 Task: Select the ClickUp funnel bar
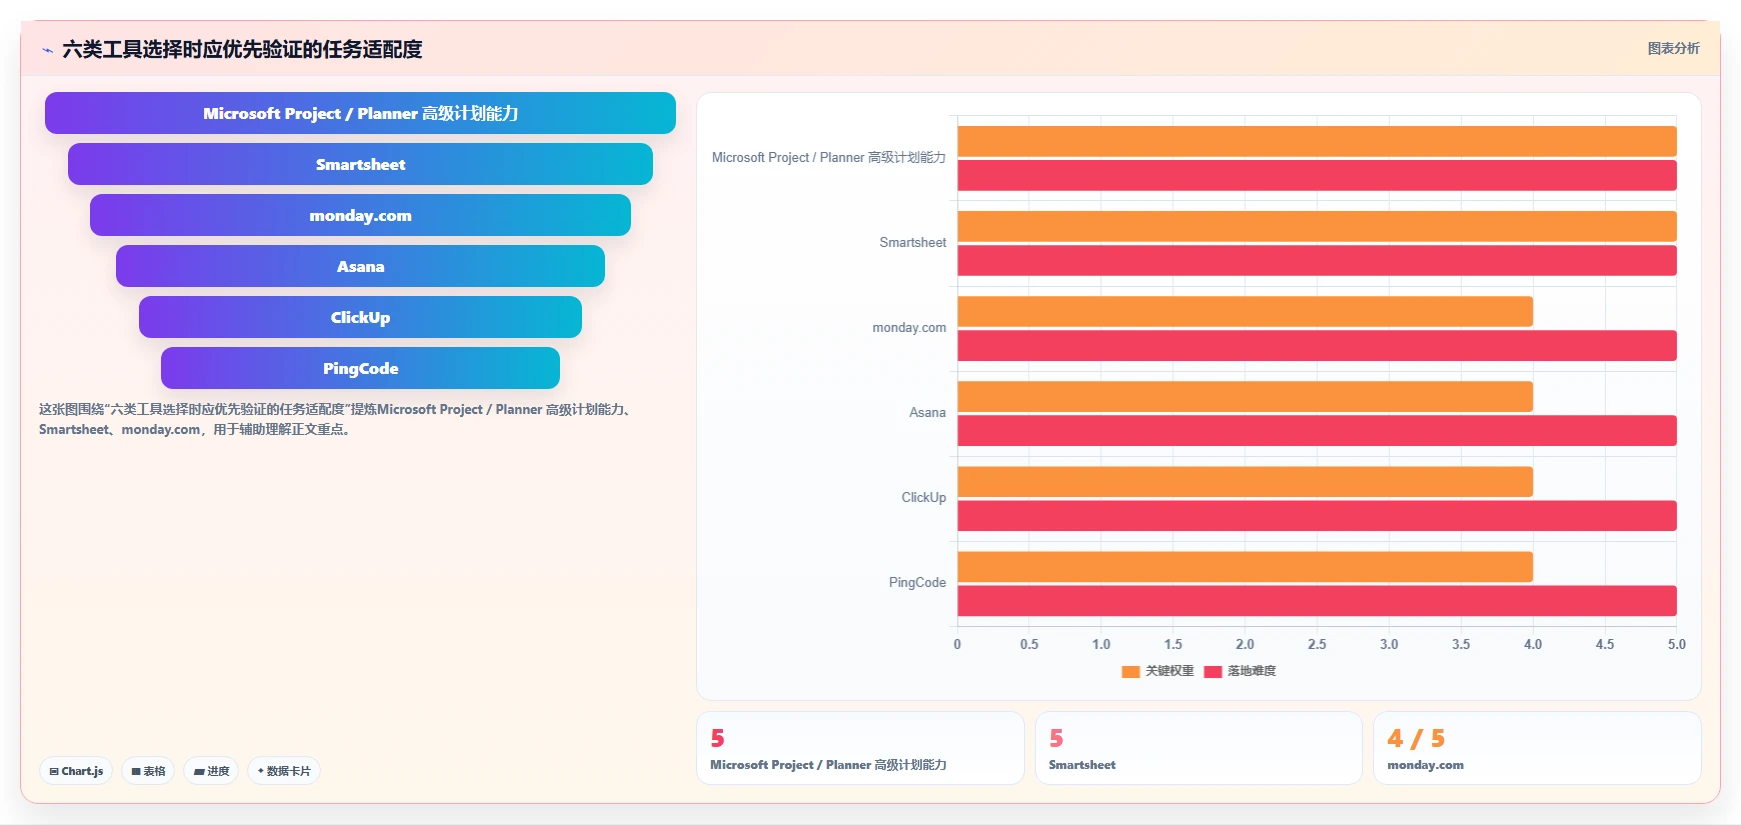(360, 317)
